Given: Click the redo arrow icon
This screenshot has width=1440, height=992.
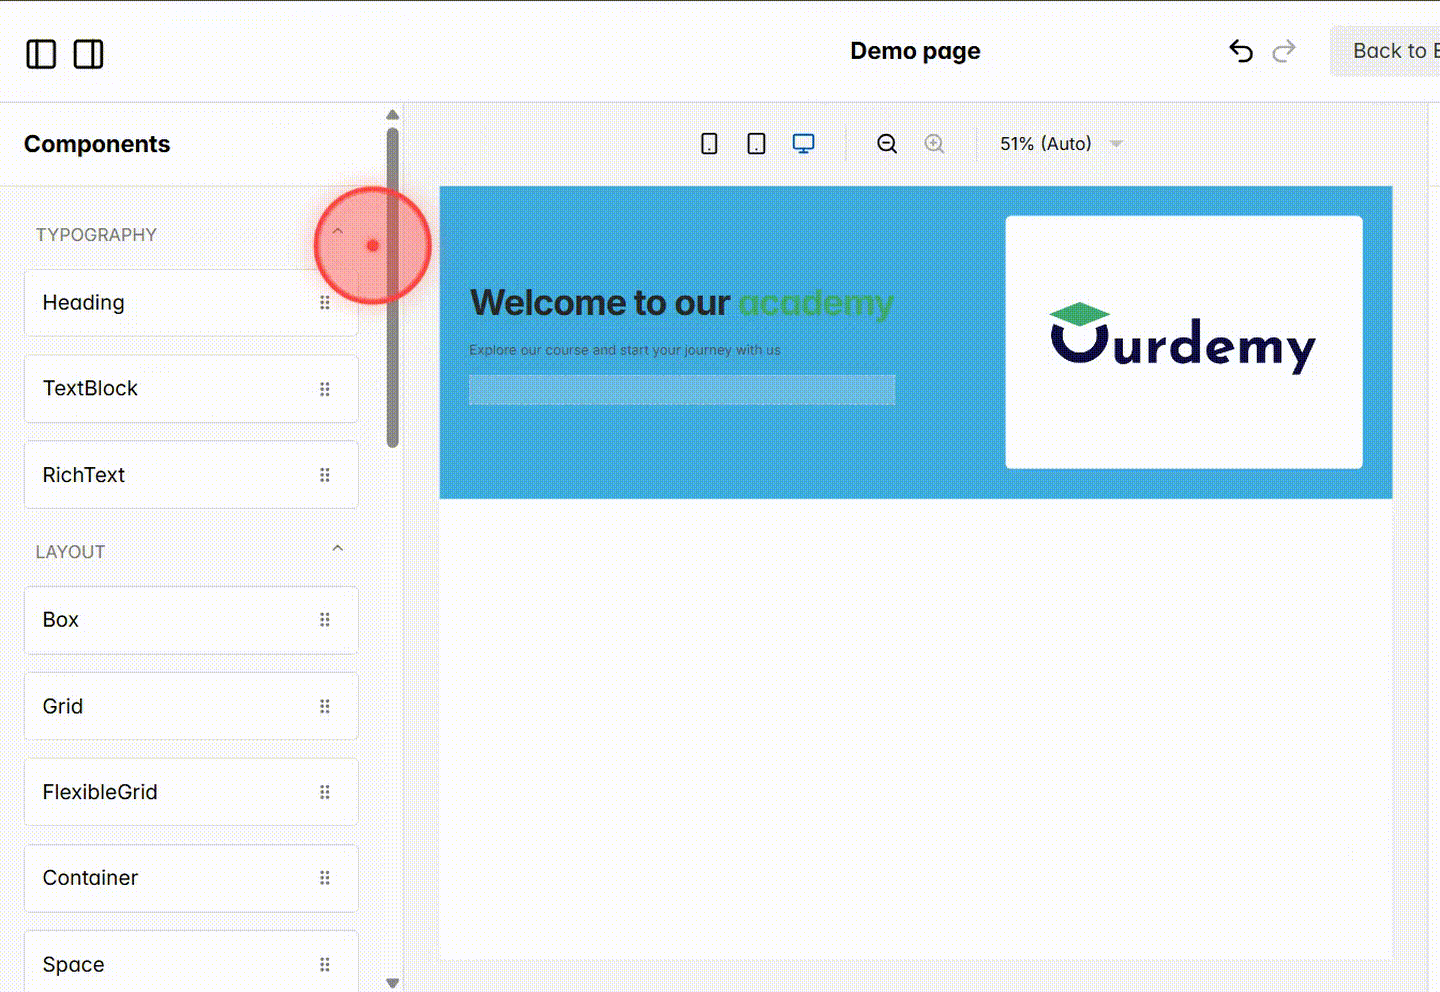Looking at the screenshot, I should pyautogui.click(x=1284, y=51).
